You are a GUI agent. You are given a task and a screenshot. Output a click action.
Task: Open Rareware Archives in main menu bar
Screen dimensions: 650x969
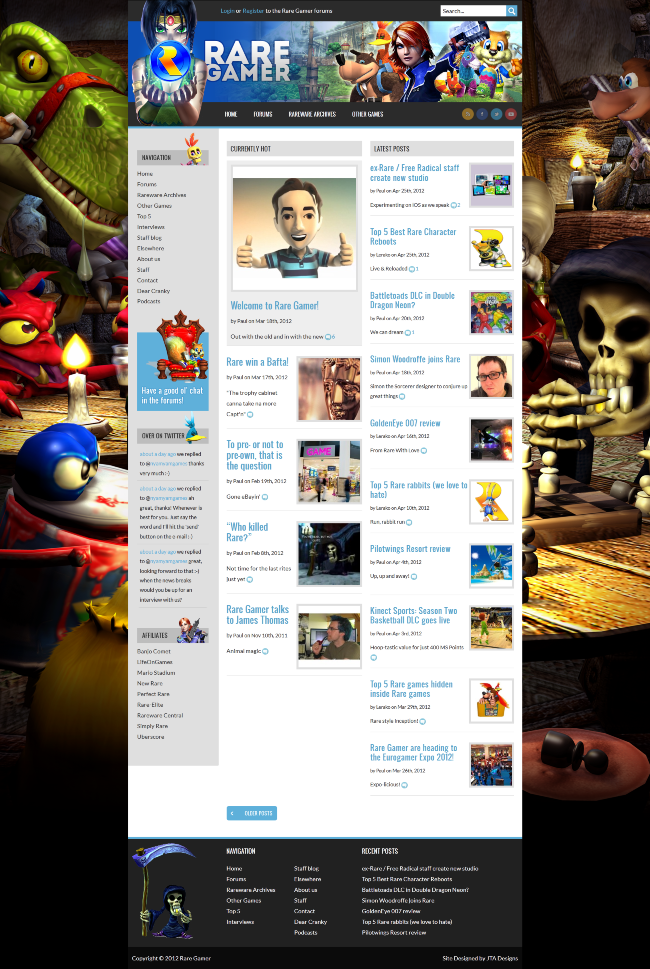pos(312,114)
